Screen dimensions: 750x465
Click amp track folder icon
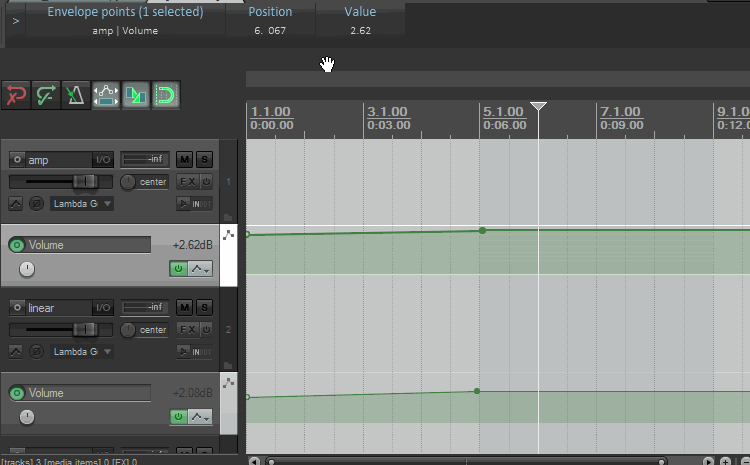(228, 218)
